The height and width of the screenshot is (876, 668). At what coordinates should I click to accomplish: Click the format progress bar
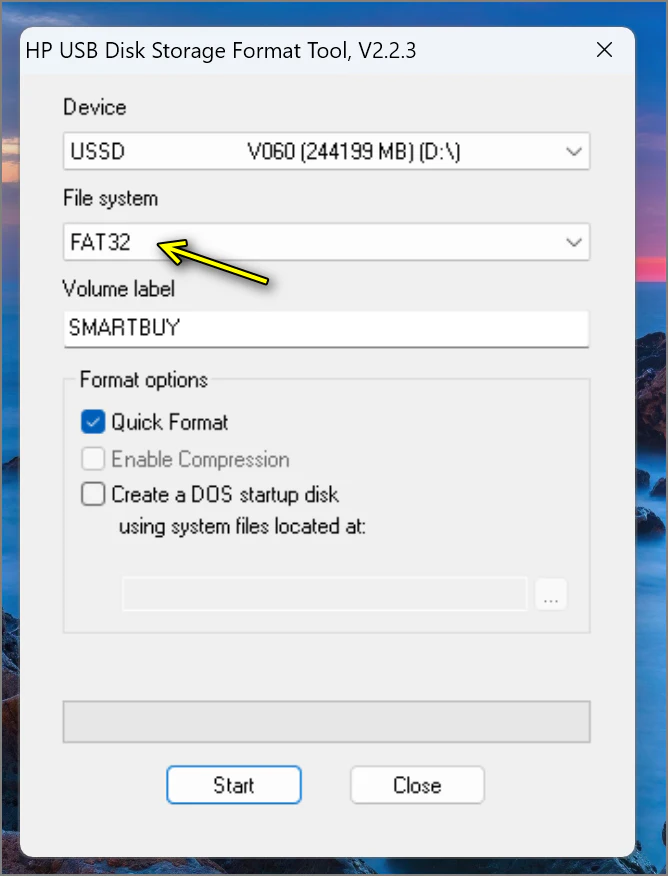325,721
